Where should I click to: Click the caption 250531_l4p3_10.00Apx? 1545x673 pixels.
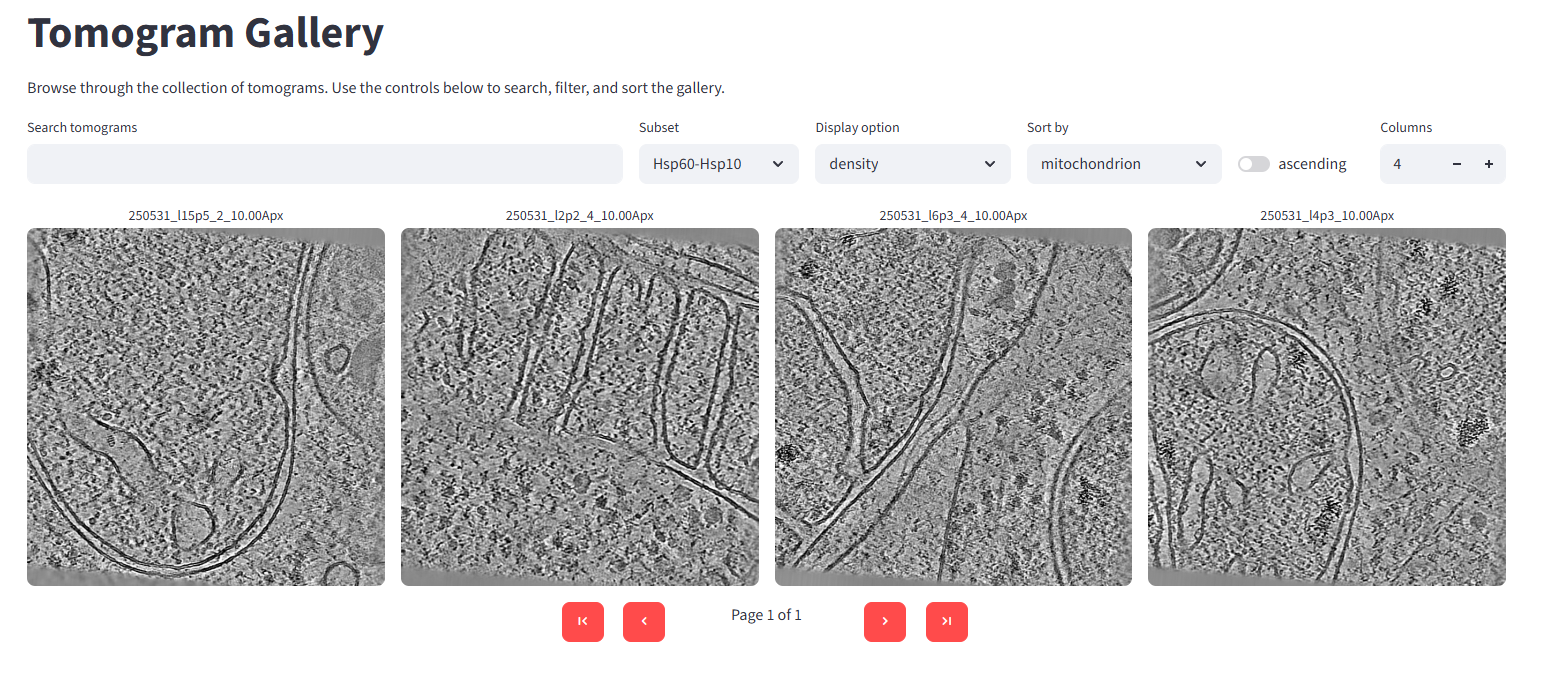(1327, 215)
